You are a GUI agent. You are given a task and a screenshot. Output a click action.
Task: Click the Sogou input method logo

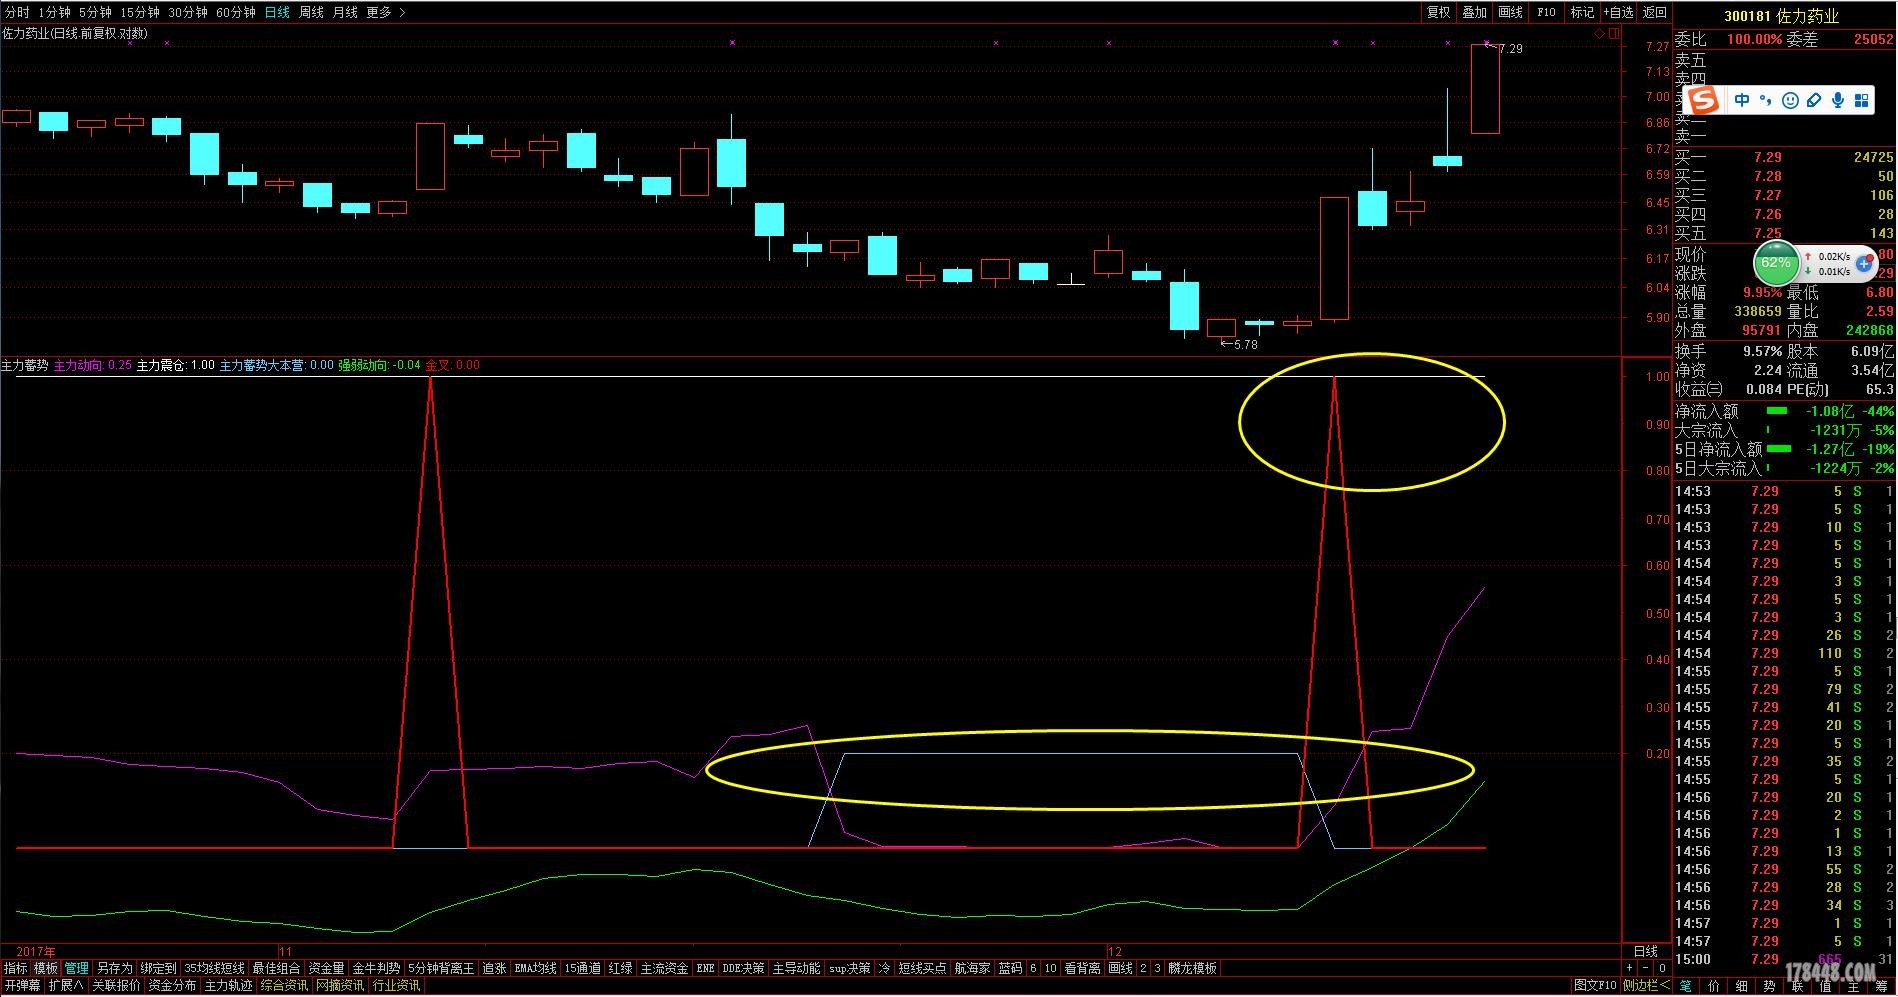point(1704,100)
